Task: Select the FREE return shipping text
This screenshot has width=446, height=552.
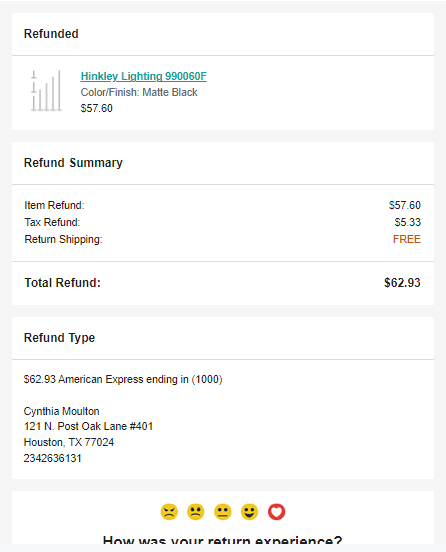Action: pos(407,239)
